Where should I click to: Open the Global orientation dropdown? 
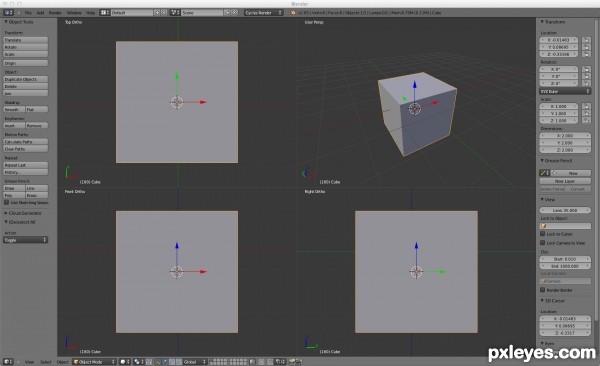194,361
